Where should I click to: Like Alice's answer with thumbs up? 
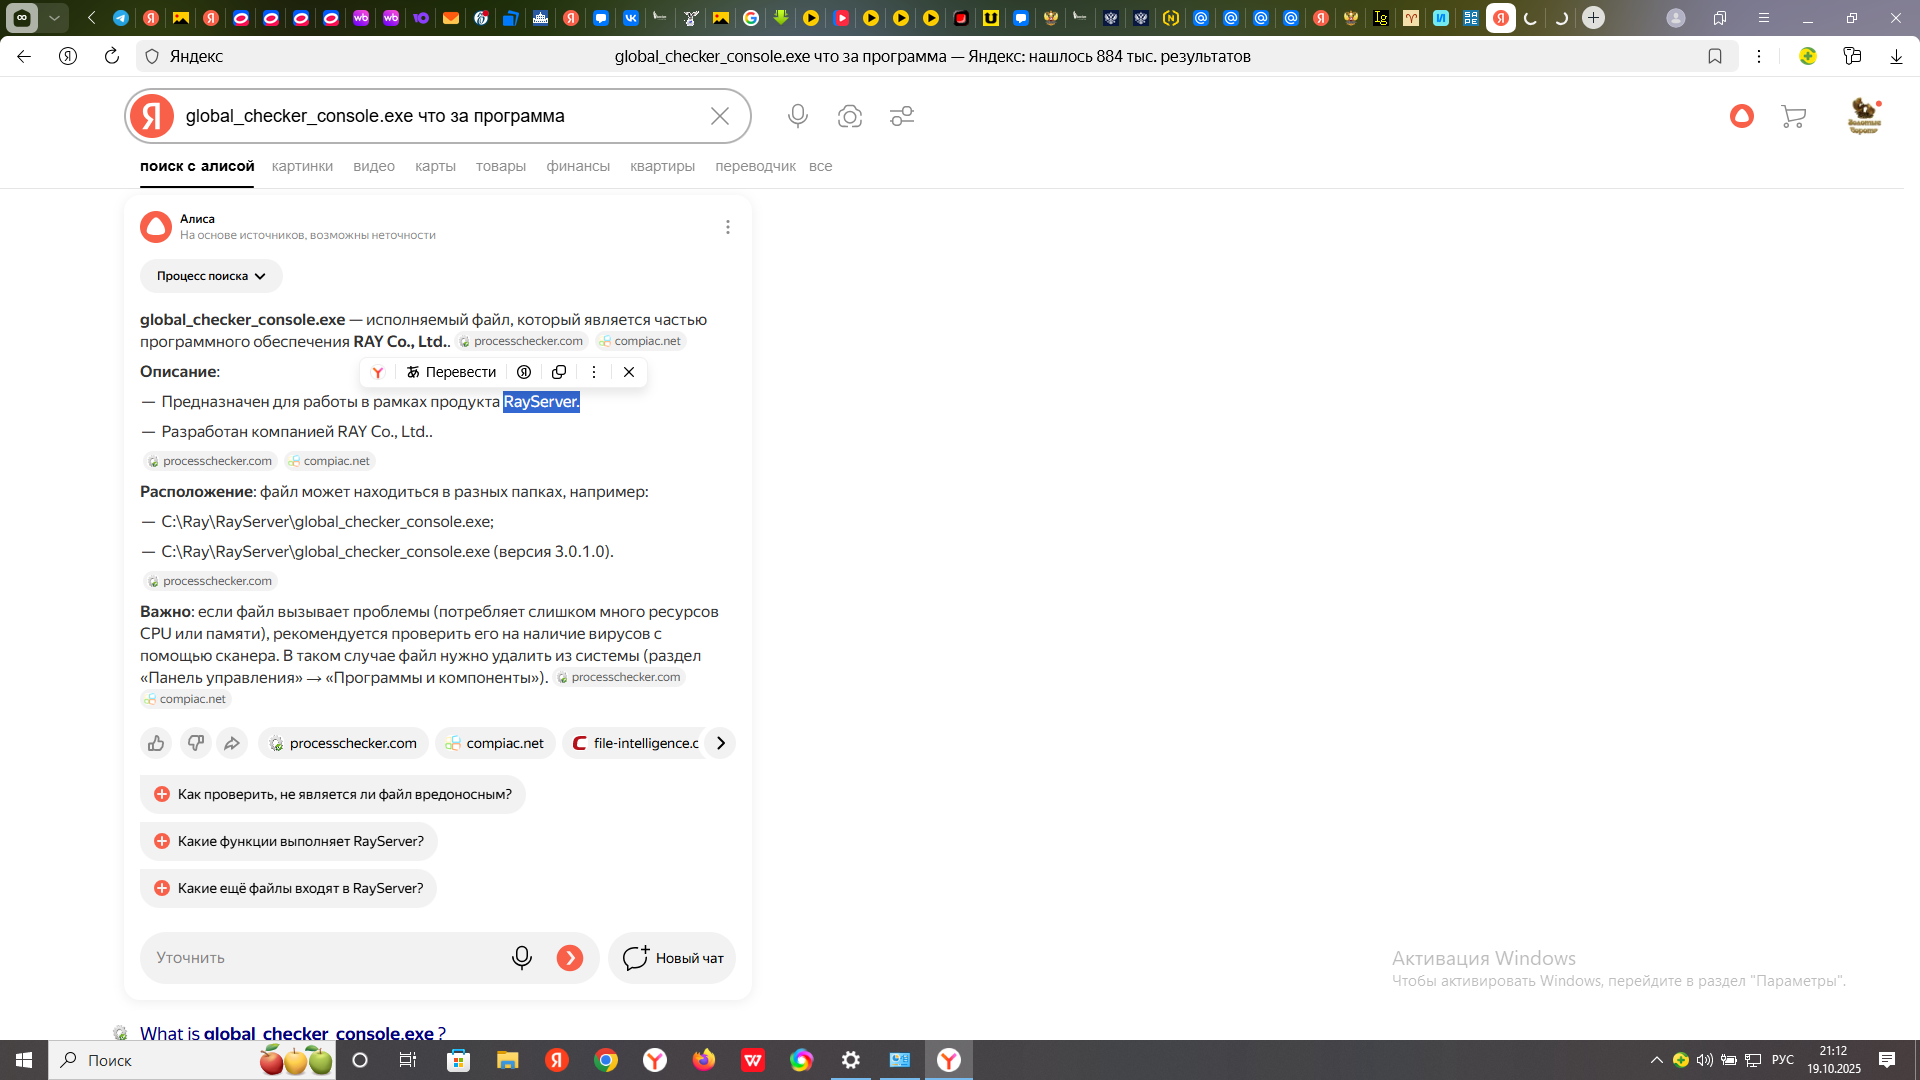point(156,743)
